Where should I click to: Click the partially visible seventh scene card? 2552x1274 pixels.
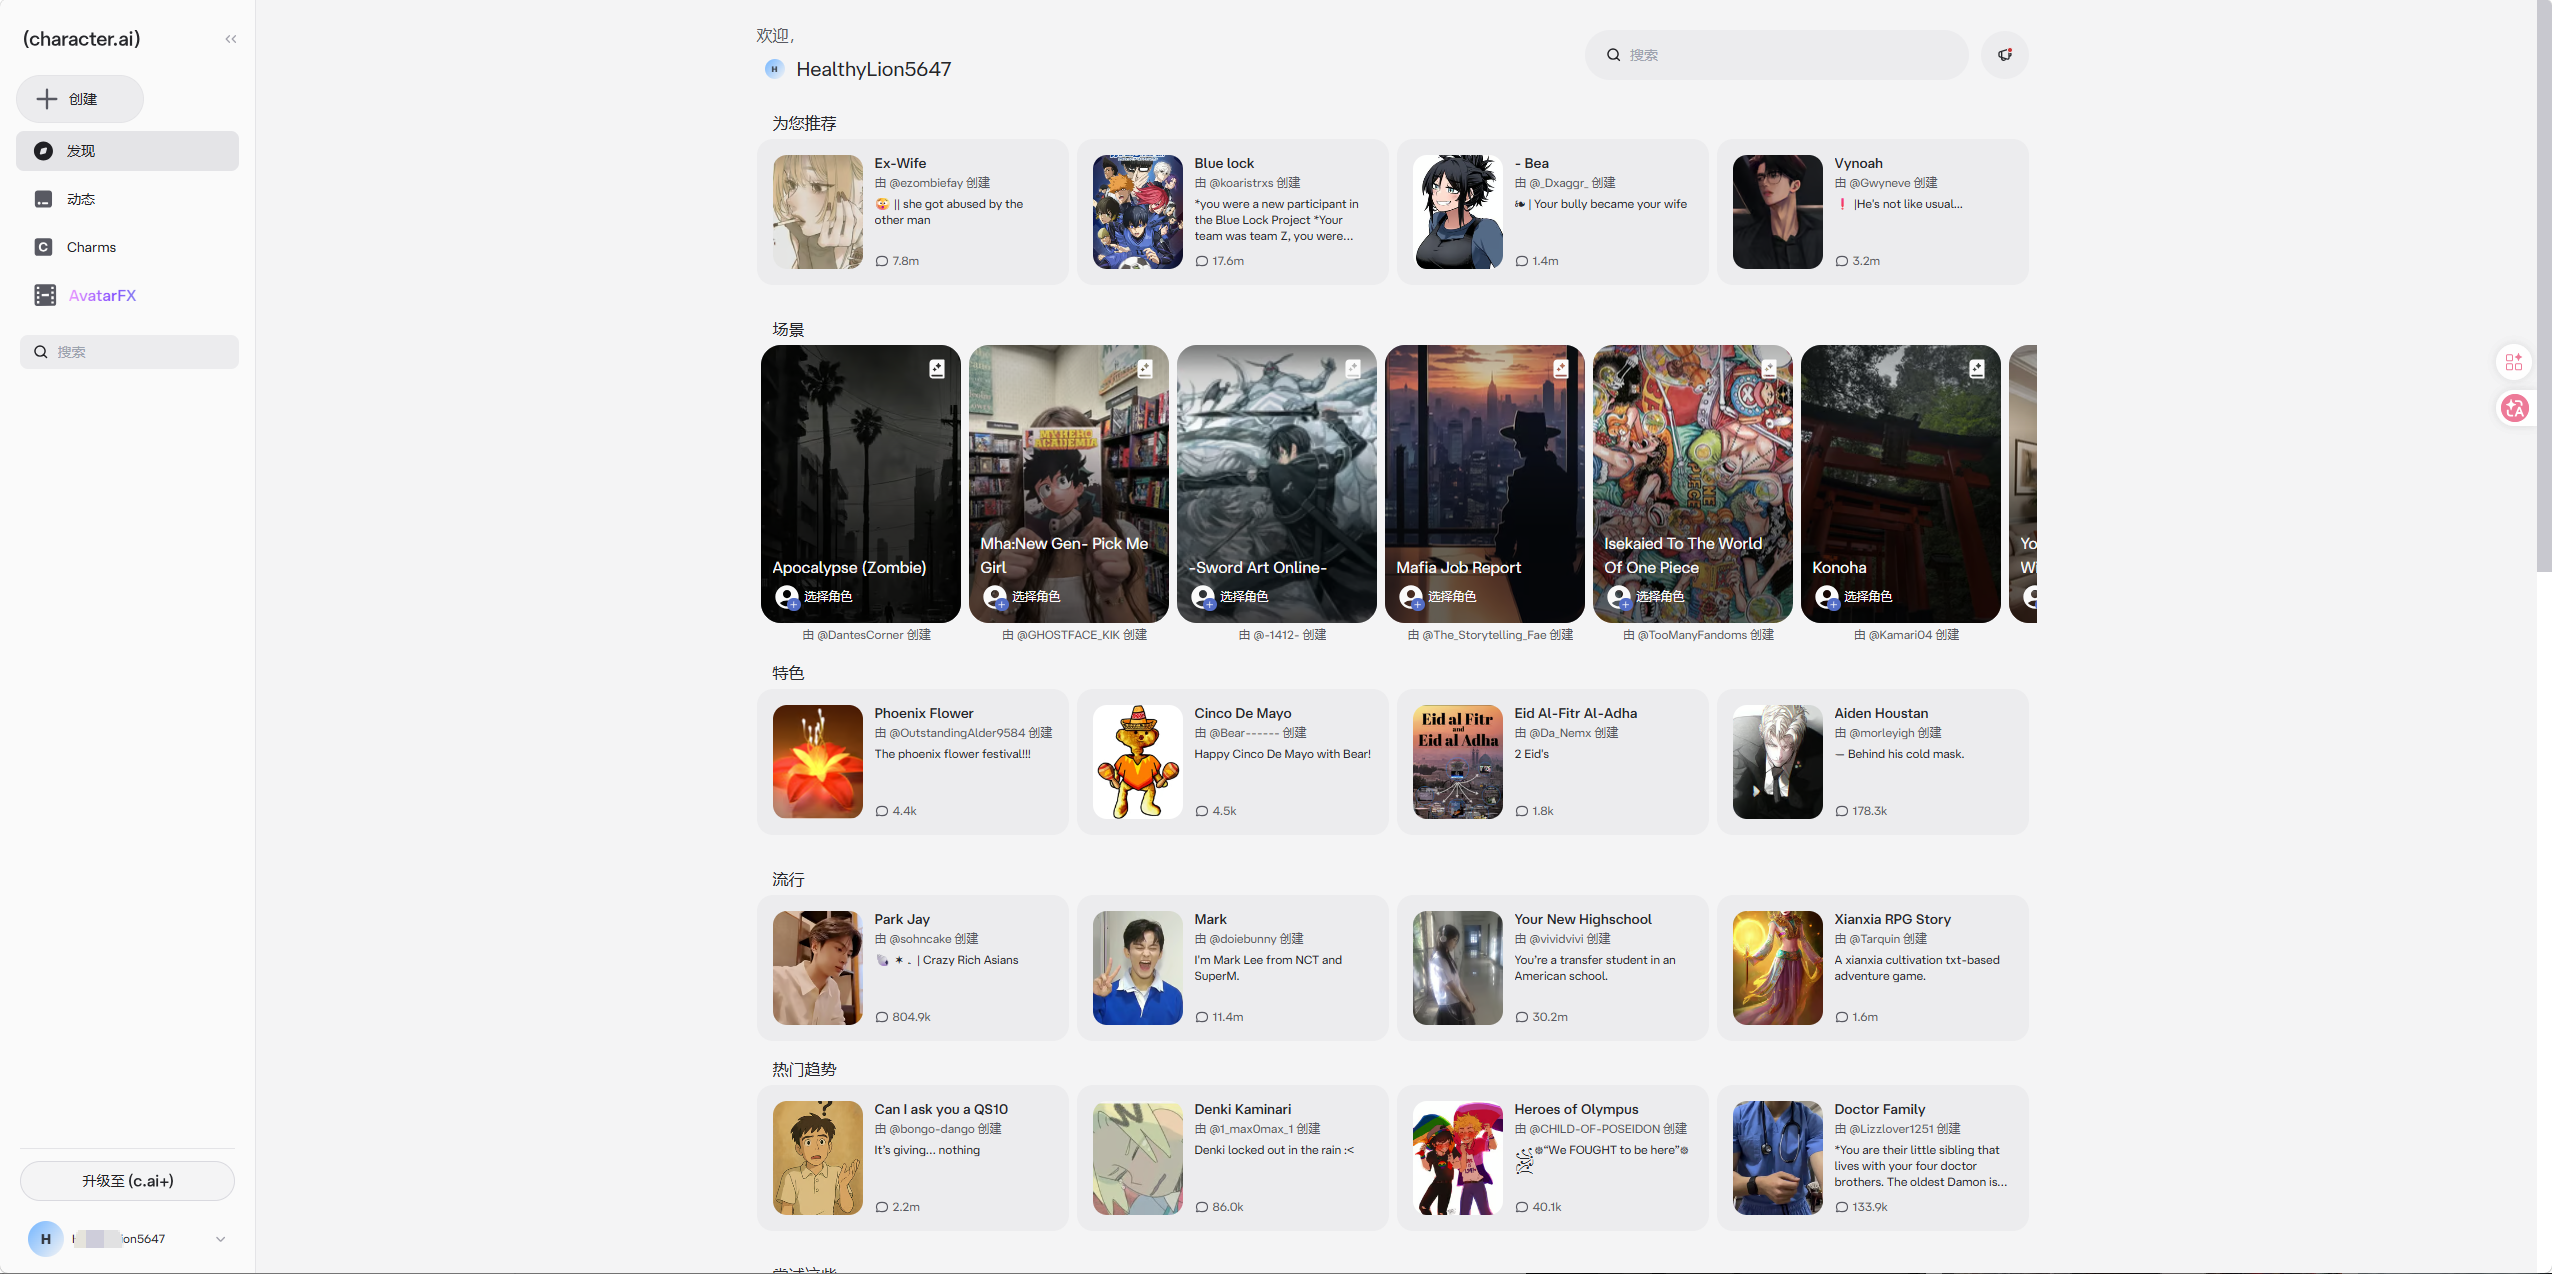click(x=2023, y=484)
